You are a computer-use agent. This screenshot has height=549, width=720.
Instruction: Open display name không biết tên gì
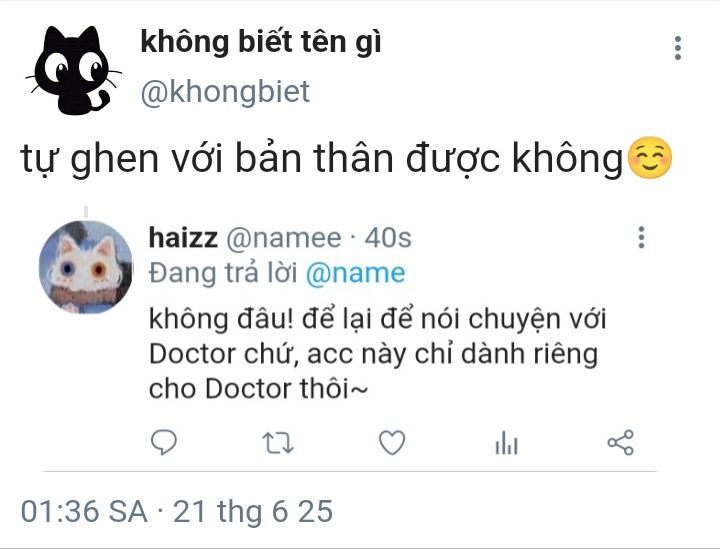point(261,42)
